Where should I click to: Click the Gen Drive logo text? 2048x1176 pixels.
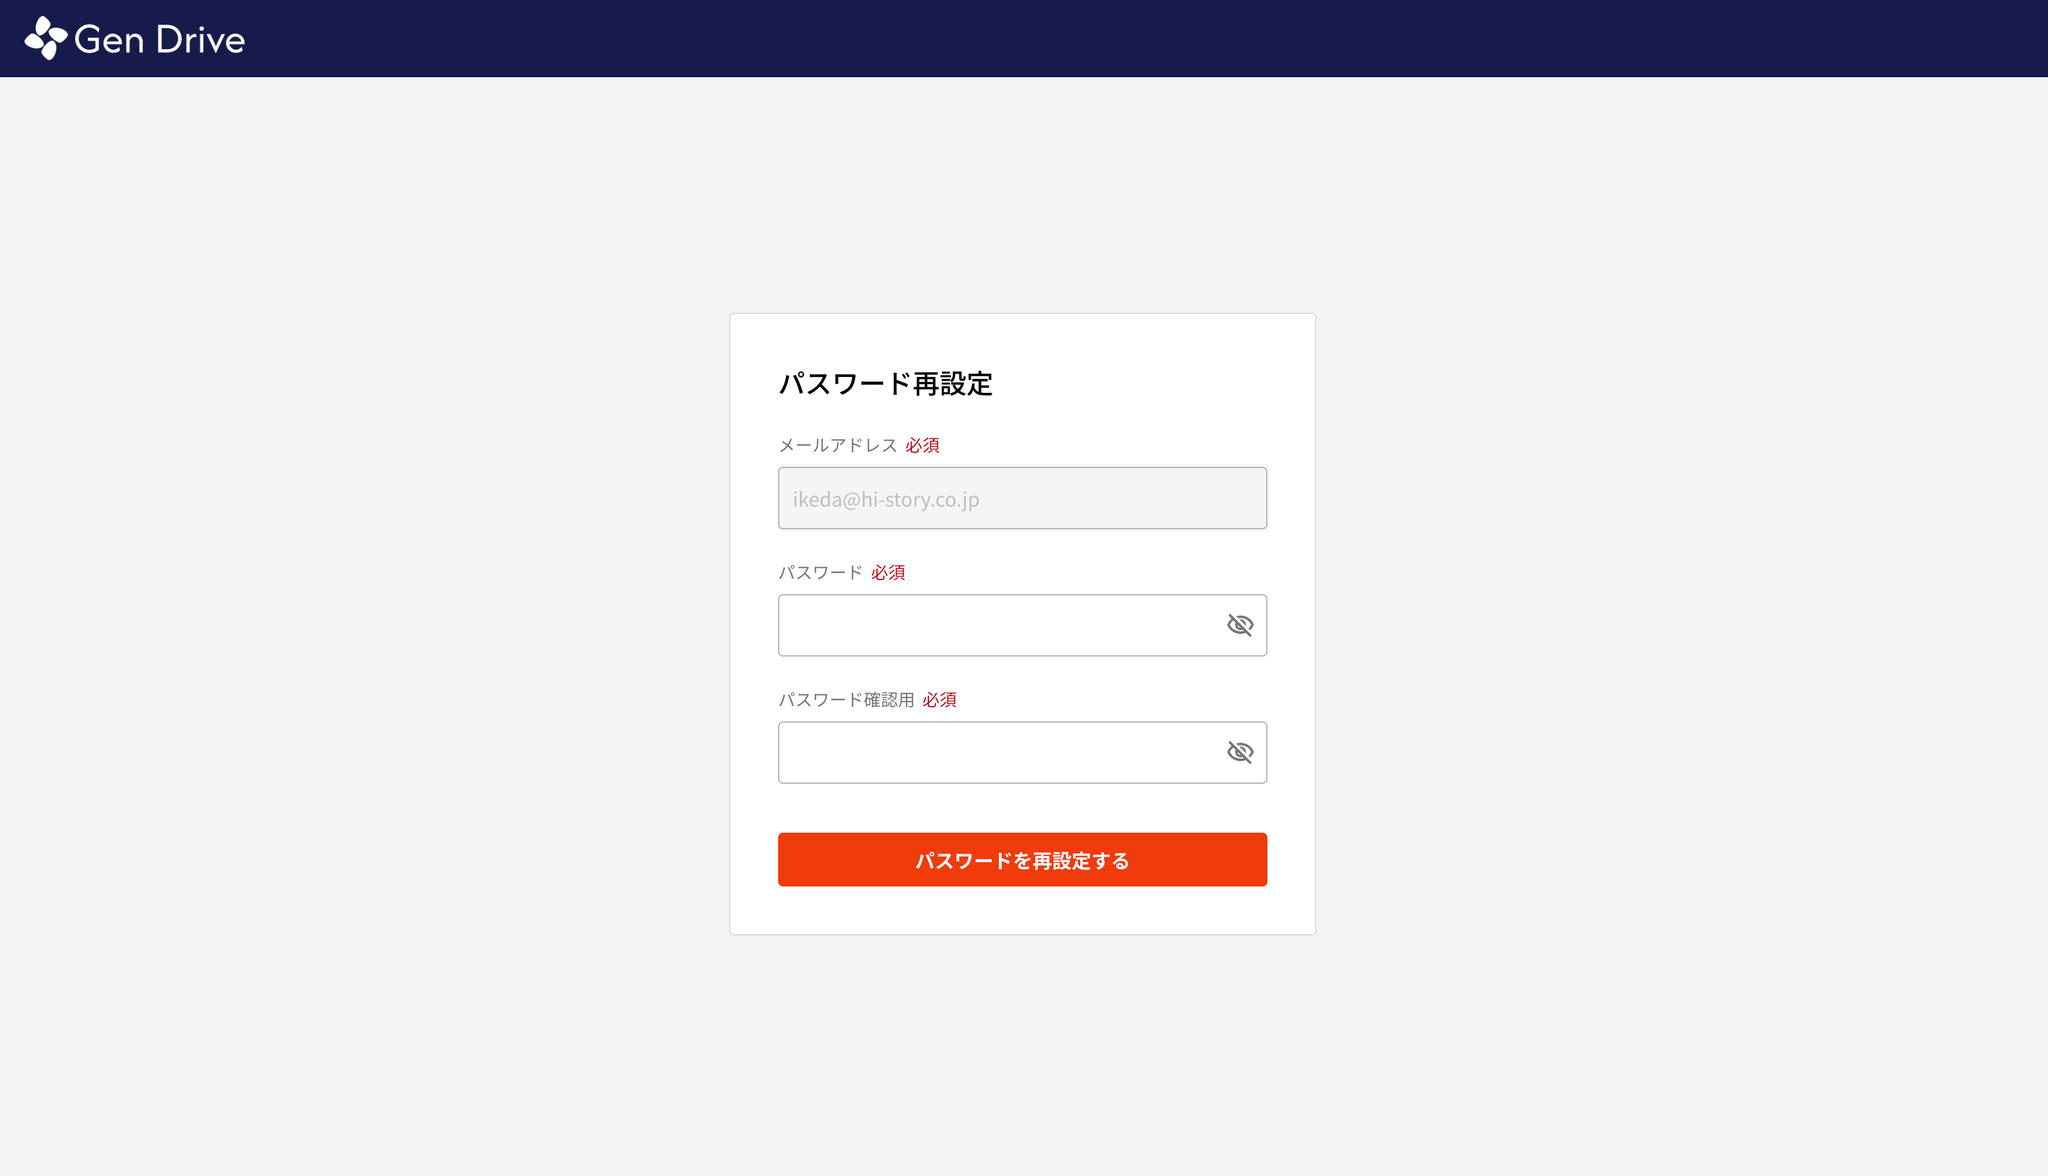[x=159, y=40]
